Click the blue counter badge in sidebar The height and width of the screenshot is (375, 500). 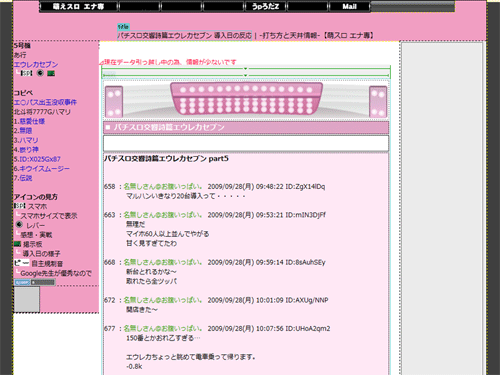[x=22, y=282]
